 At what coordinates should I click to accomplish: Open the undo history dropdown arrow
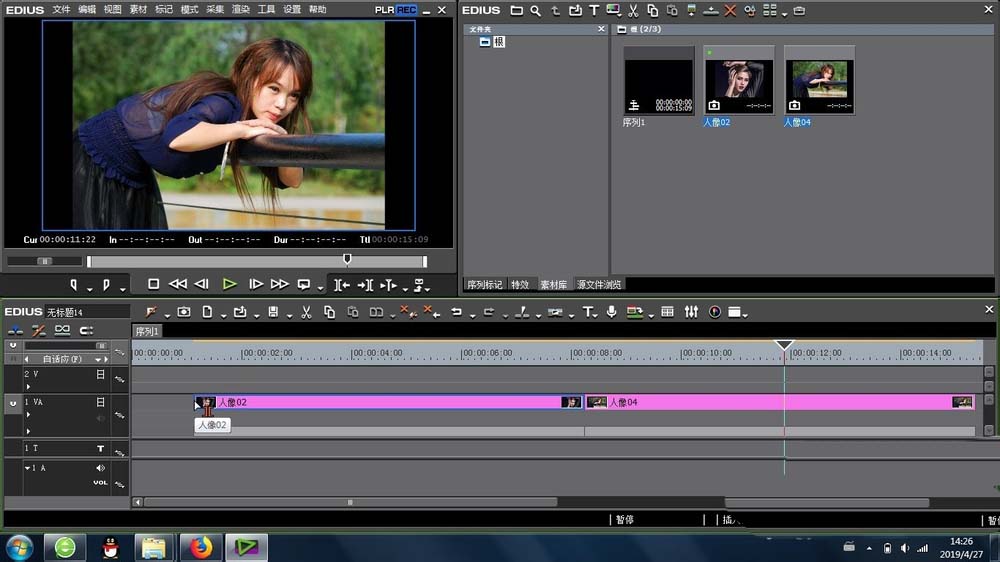pyautogui.click(x=473, y=315)
